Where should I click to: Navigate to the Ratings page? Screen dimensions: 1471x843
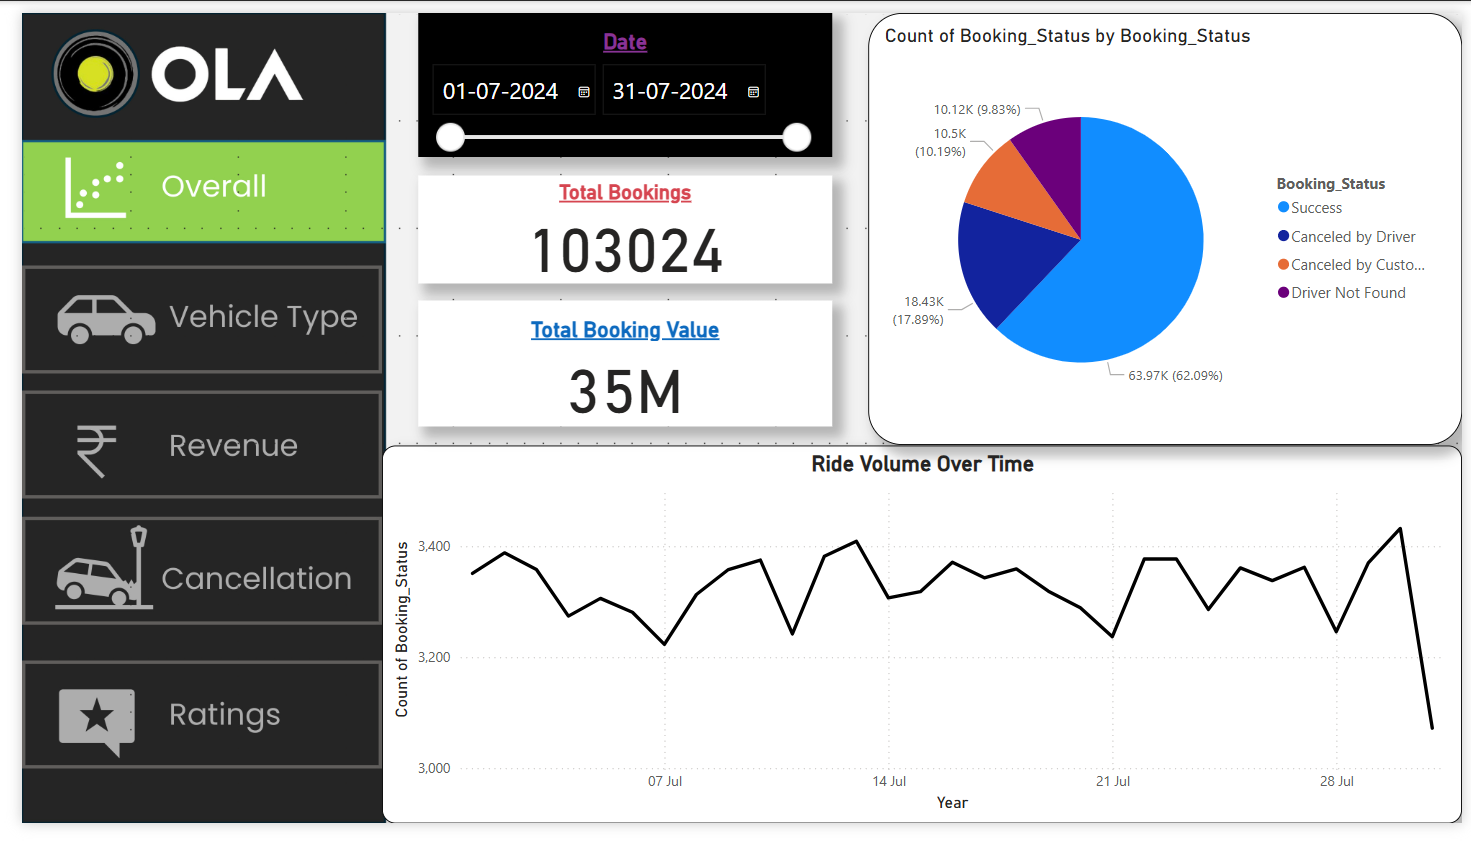[202, 714]
